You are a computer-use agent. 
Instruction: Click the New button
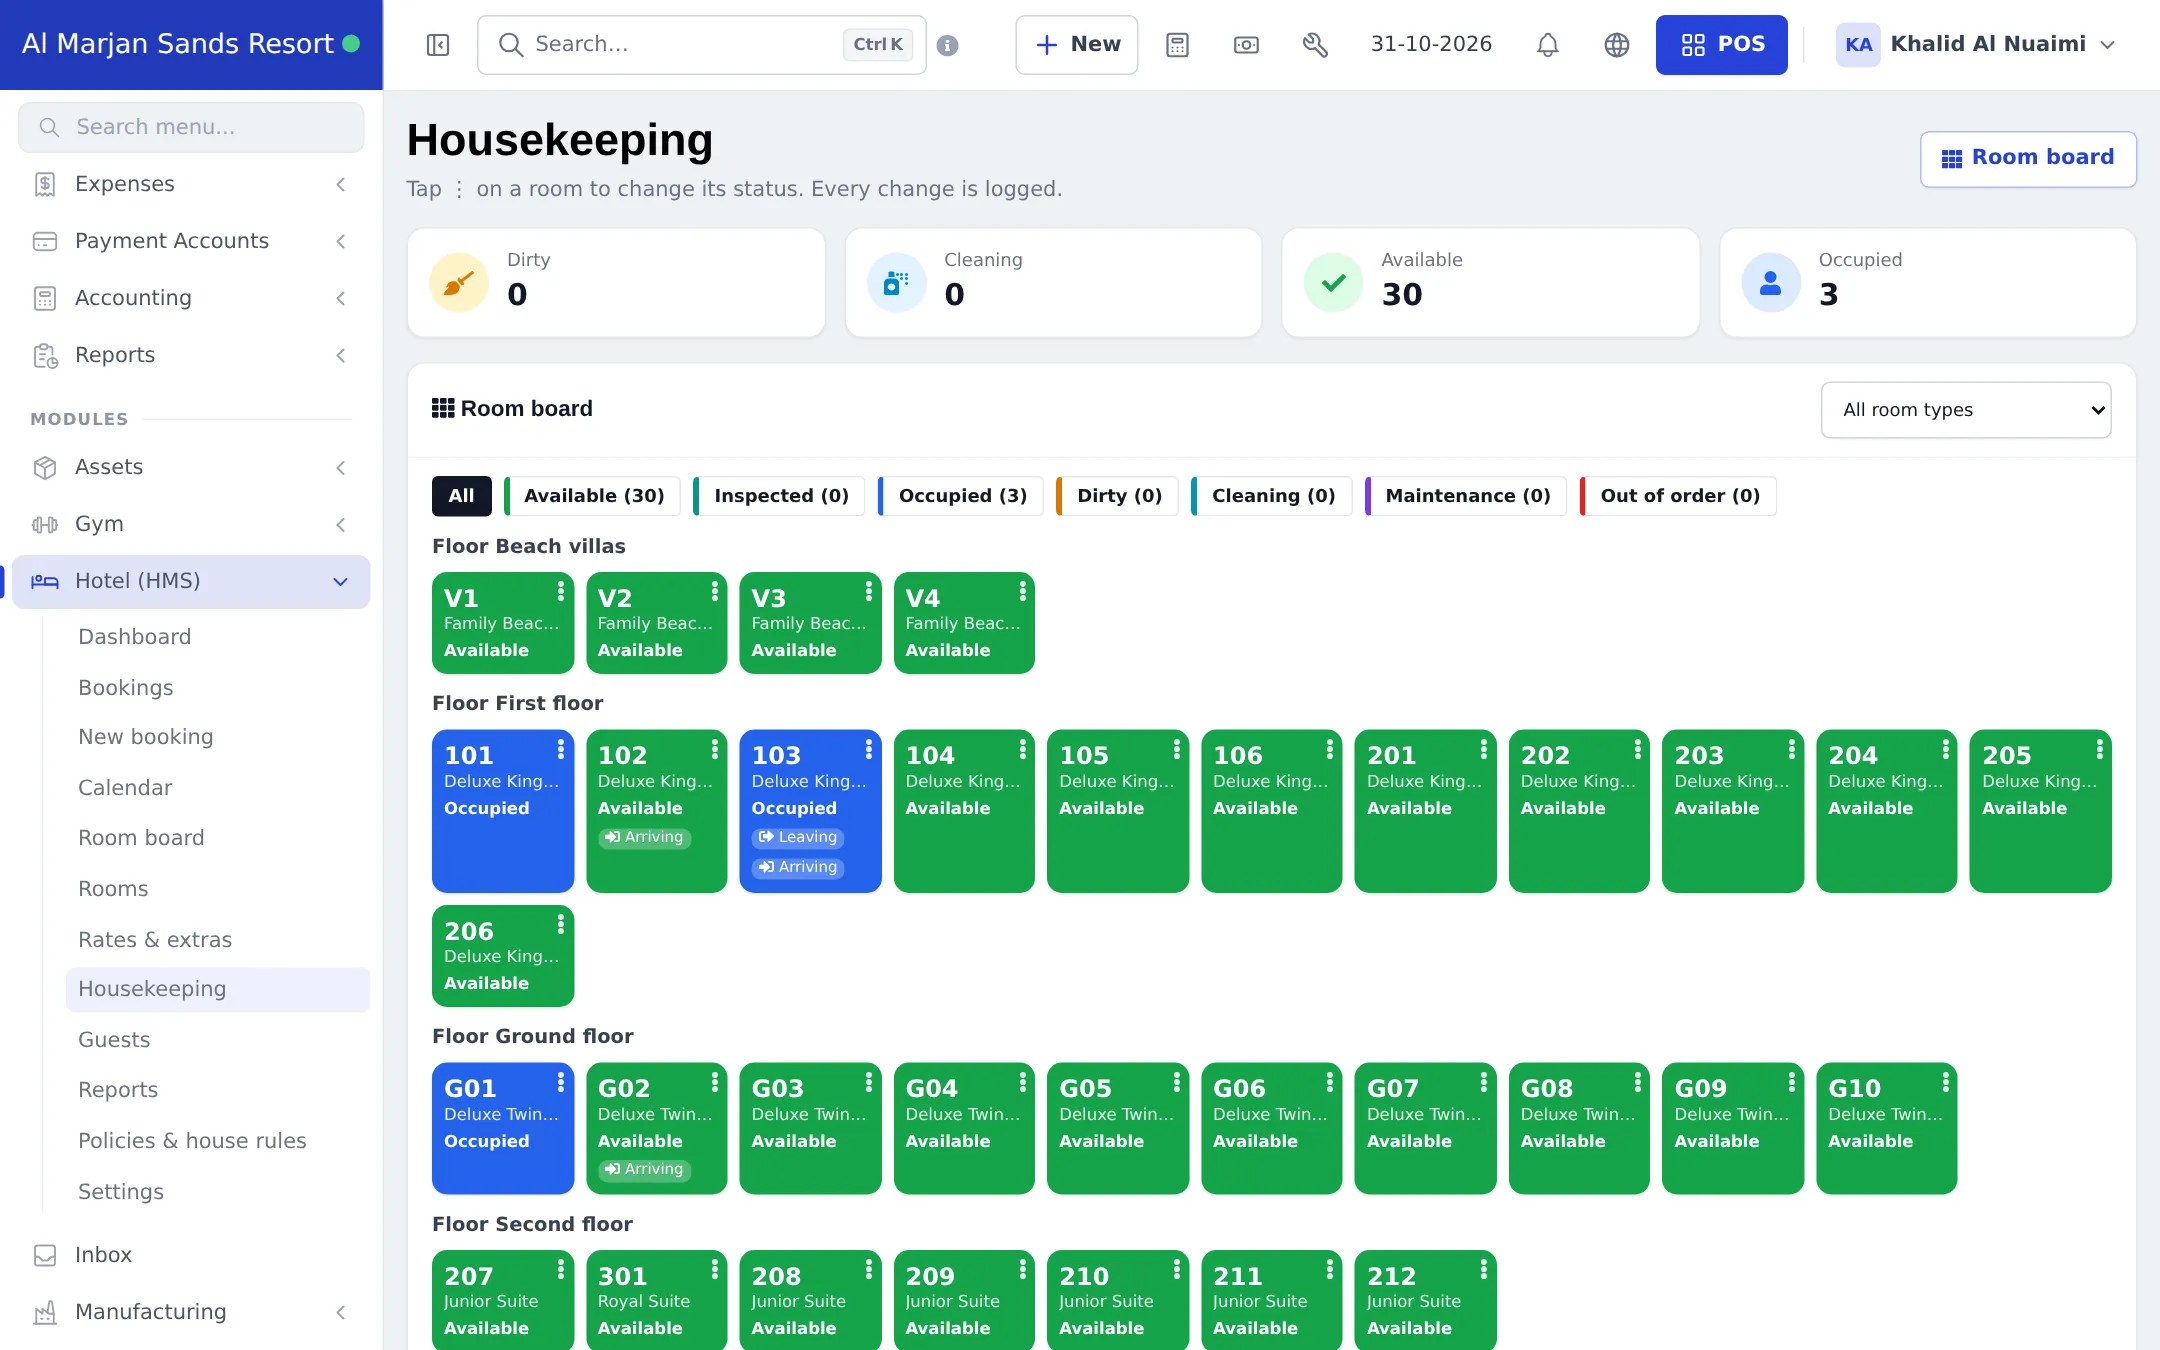coord(1077,45)
